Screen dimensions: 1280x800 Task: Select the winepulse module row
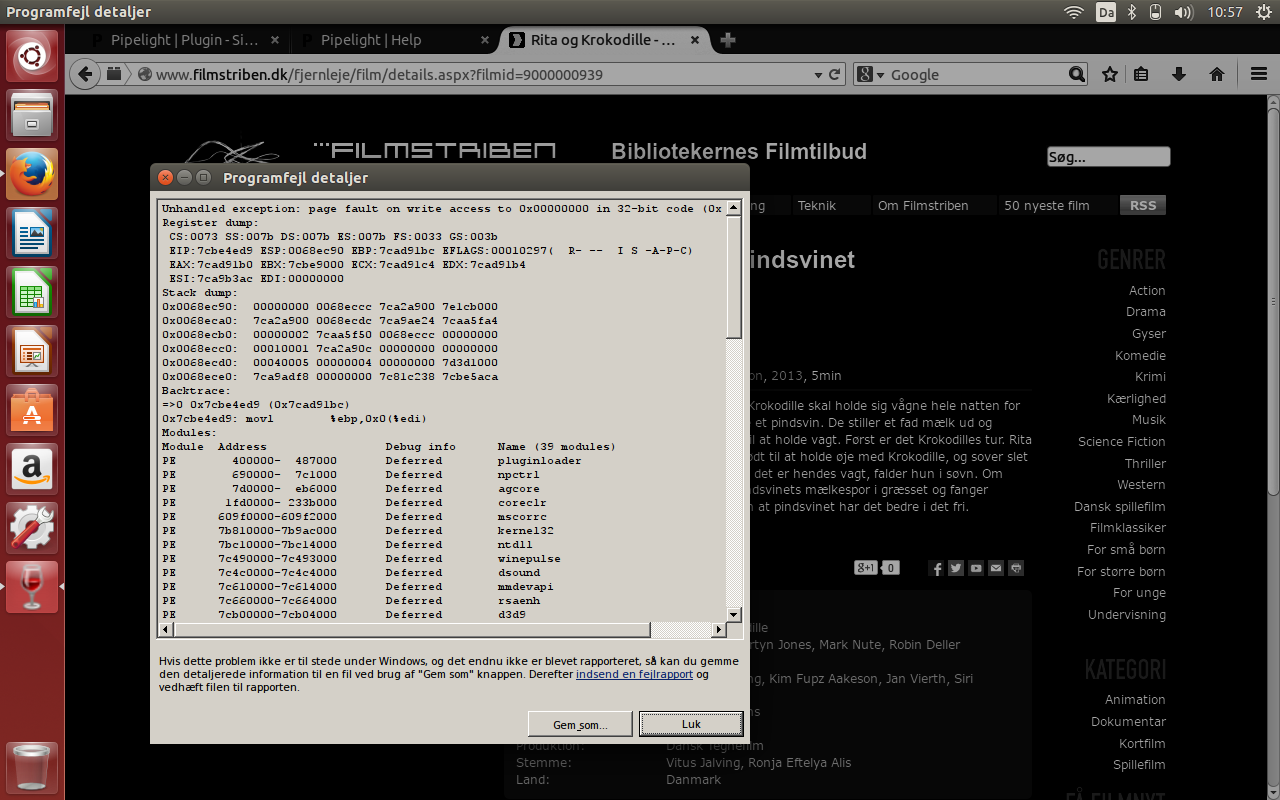(x=443, y=559)
